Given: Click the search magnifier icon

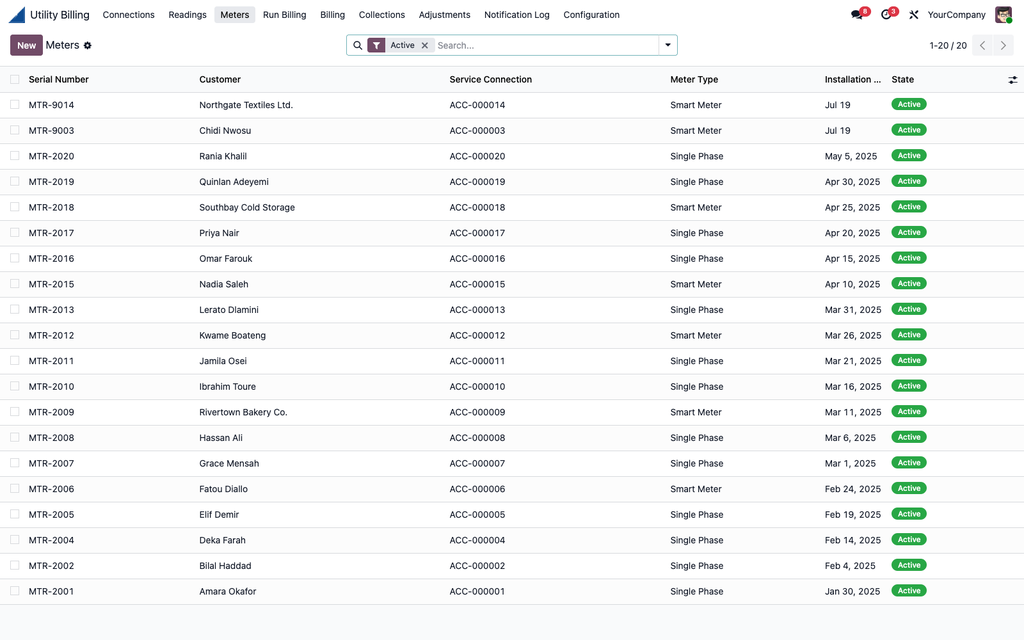Looking at the screenshot, I should click(357, 45).
